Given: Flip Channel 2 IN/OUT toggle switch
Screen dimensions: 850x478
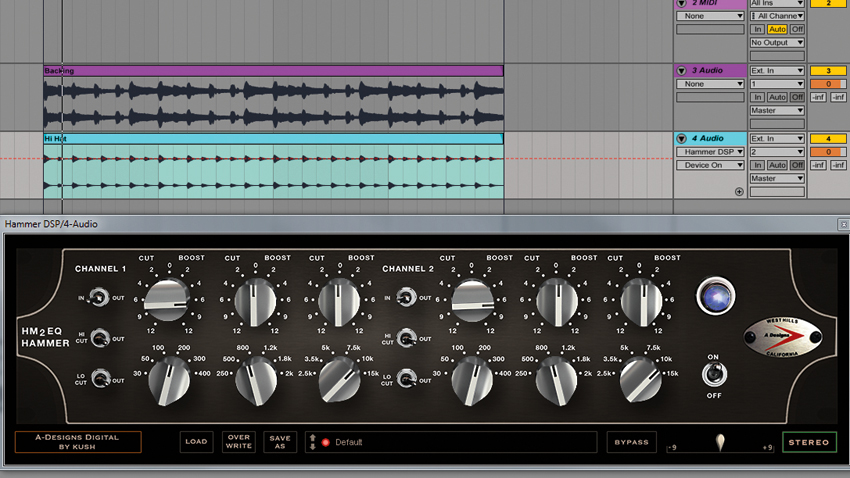Looking at the screenshot, I should coord(406,298).
